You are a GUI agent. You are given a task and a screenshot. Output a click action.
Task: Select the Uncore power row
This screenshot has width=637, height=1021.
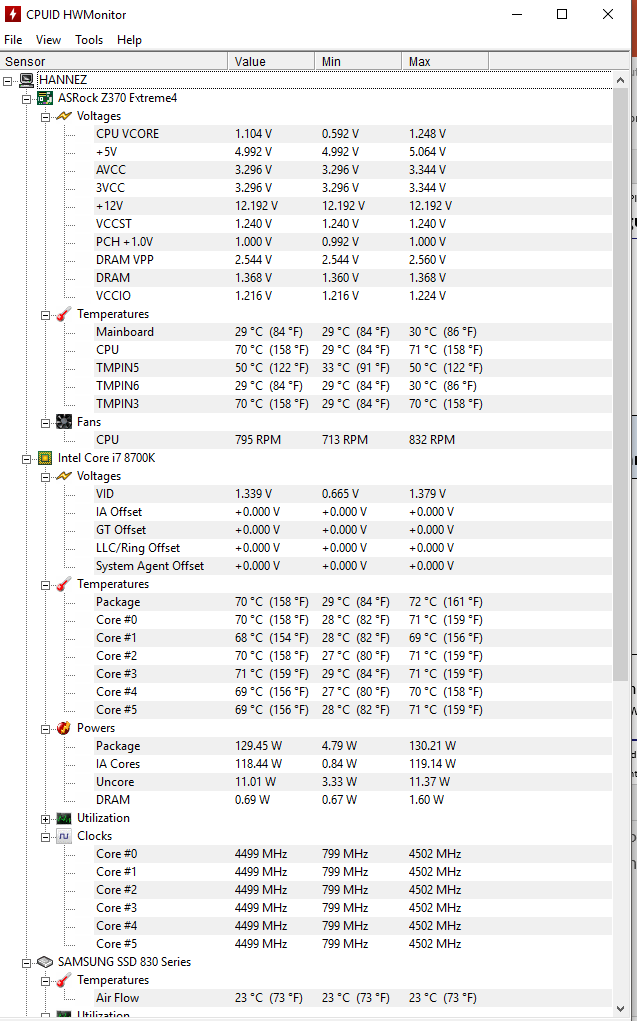click(x=352, y=782)
